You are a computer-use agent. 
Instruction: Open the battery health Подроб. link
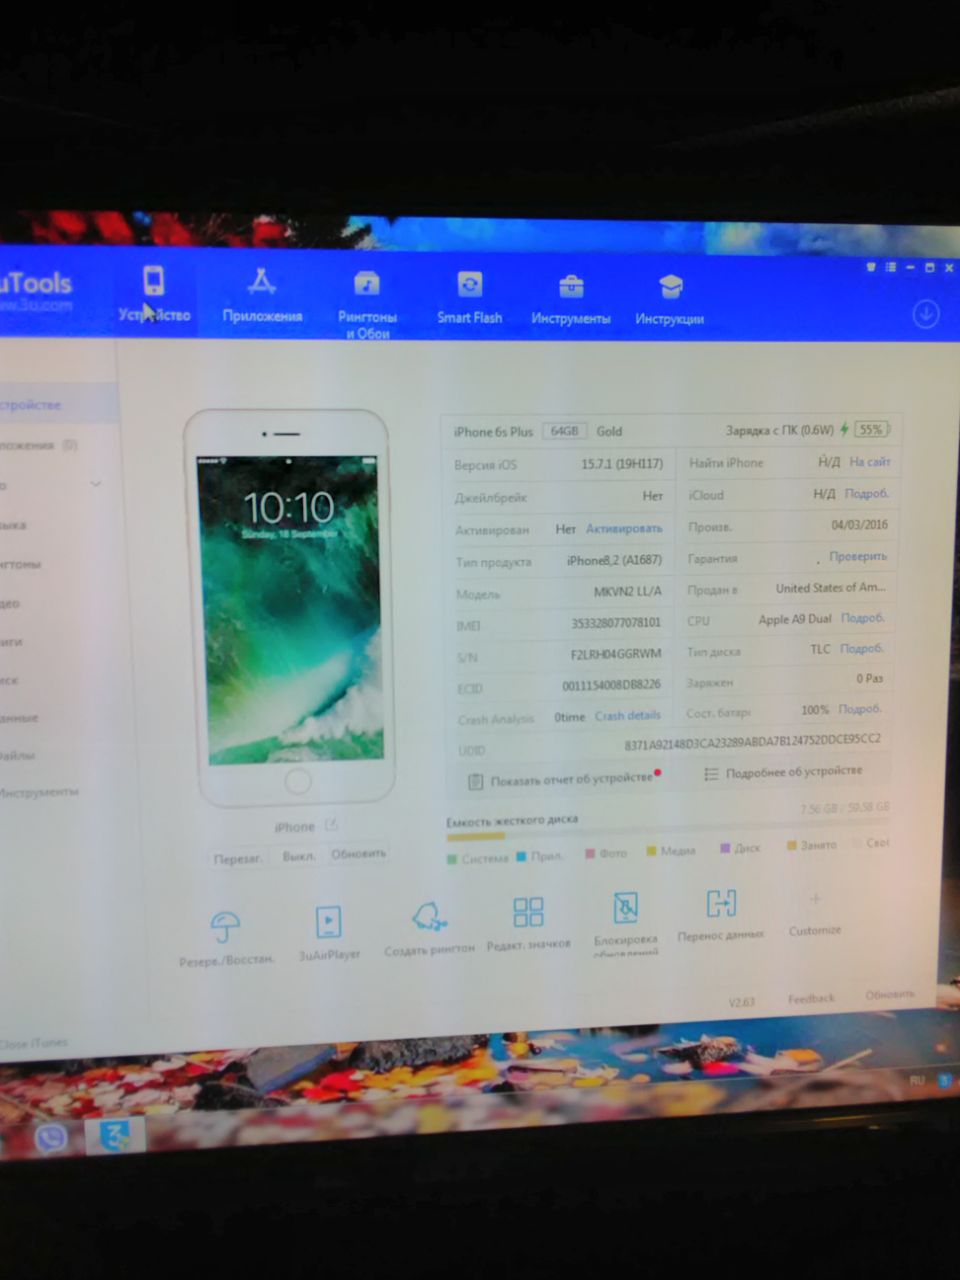[859, 709]
